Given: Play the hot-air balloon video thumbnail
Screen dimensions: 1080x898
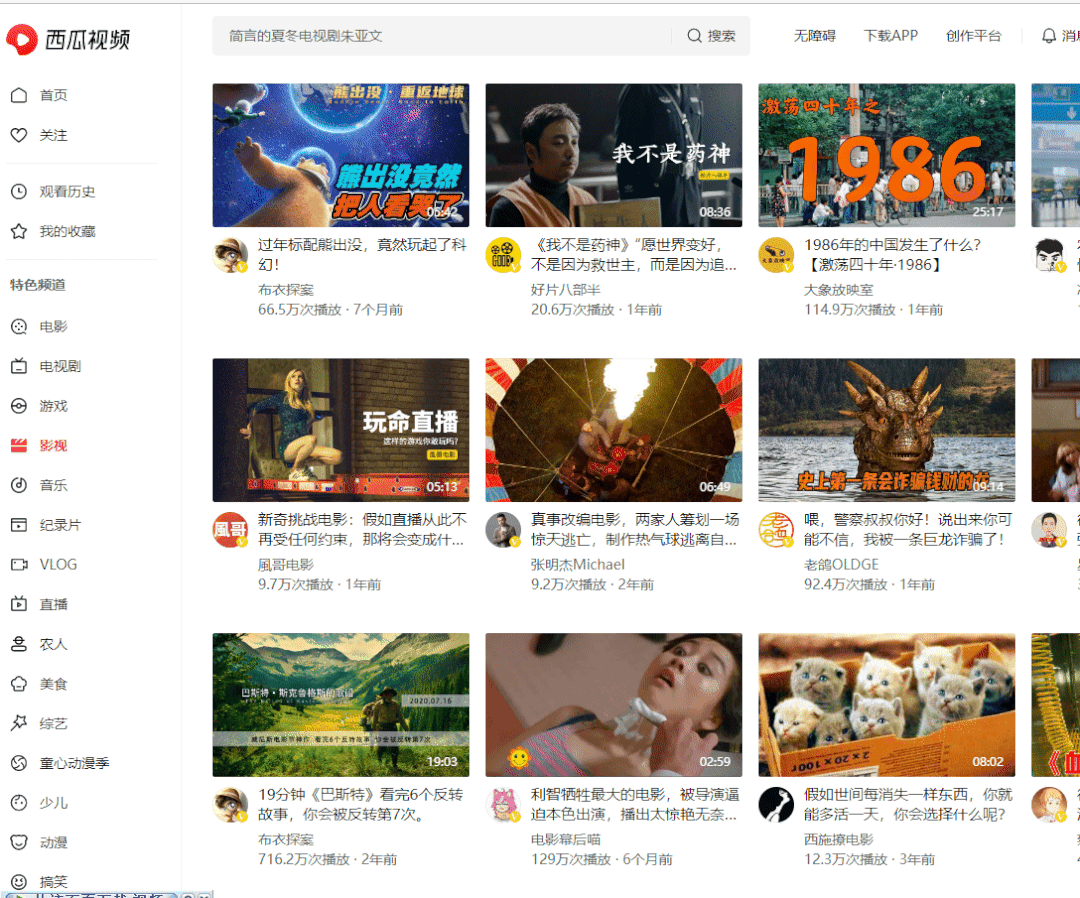Looking at the screenshot, I should 614,430.
